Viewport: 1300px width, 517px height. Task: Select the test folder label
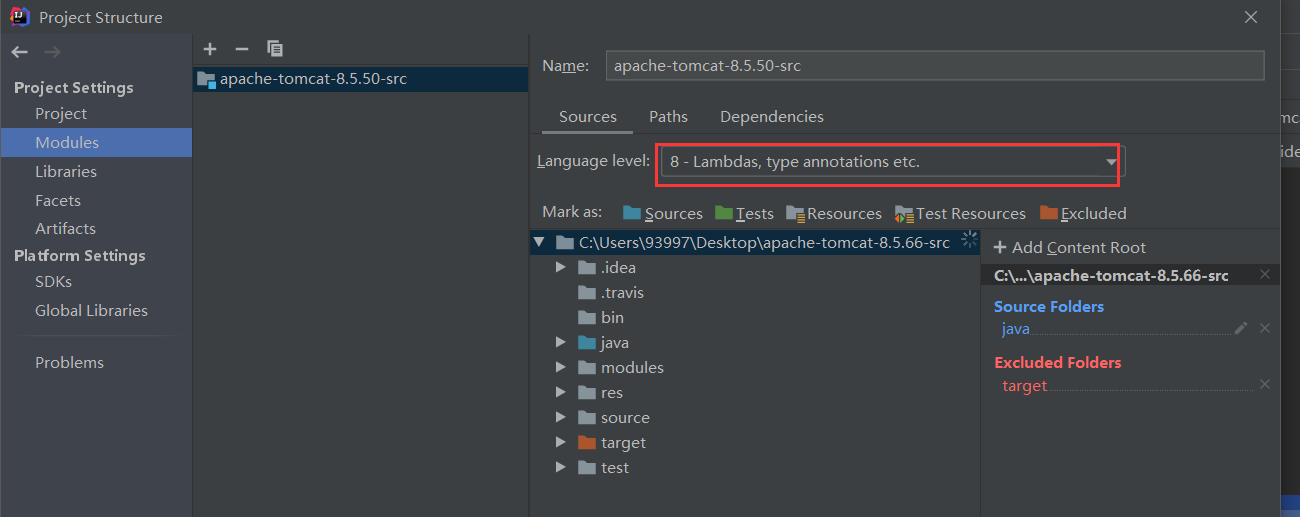[615, 467]
